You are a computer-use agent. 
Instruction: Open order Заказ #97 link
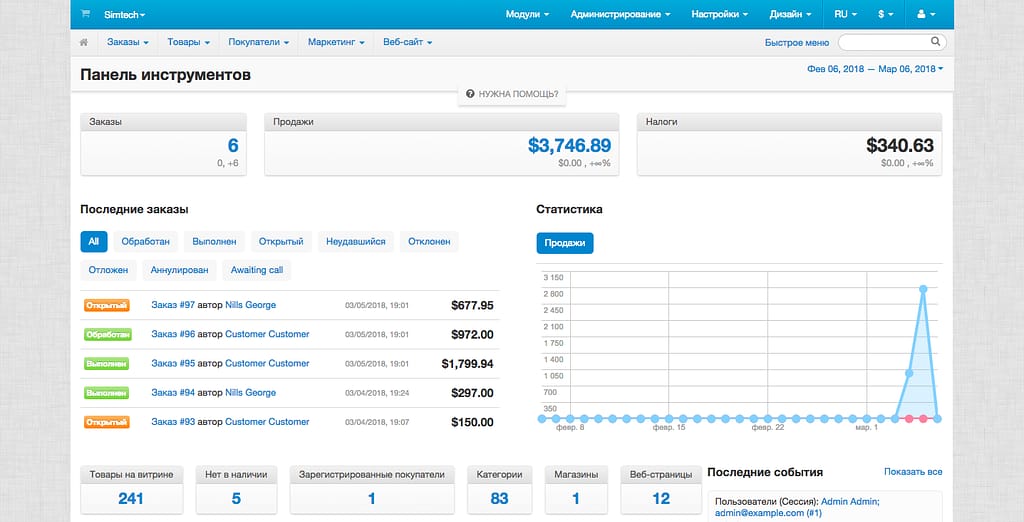coord(172,305)
